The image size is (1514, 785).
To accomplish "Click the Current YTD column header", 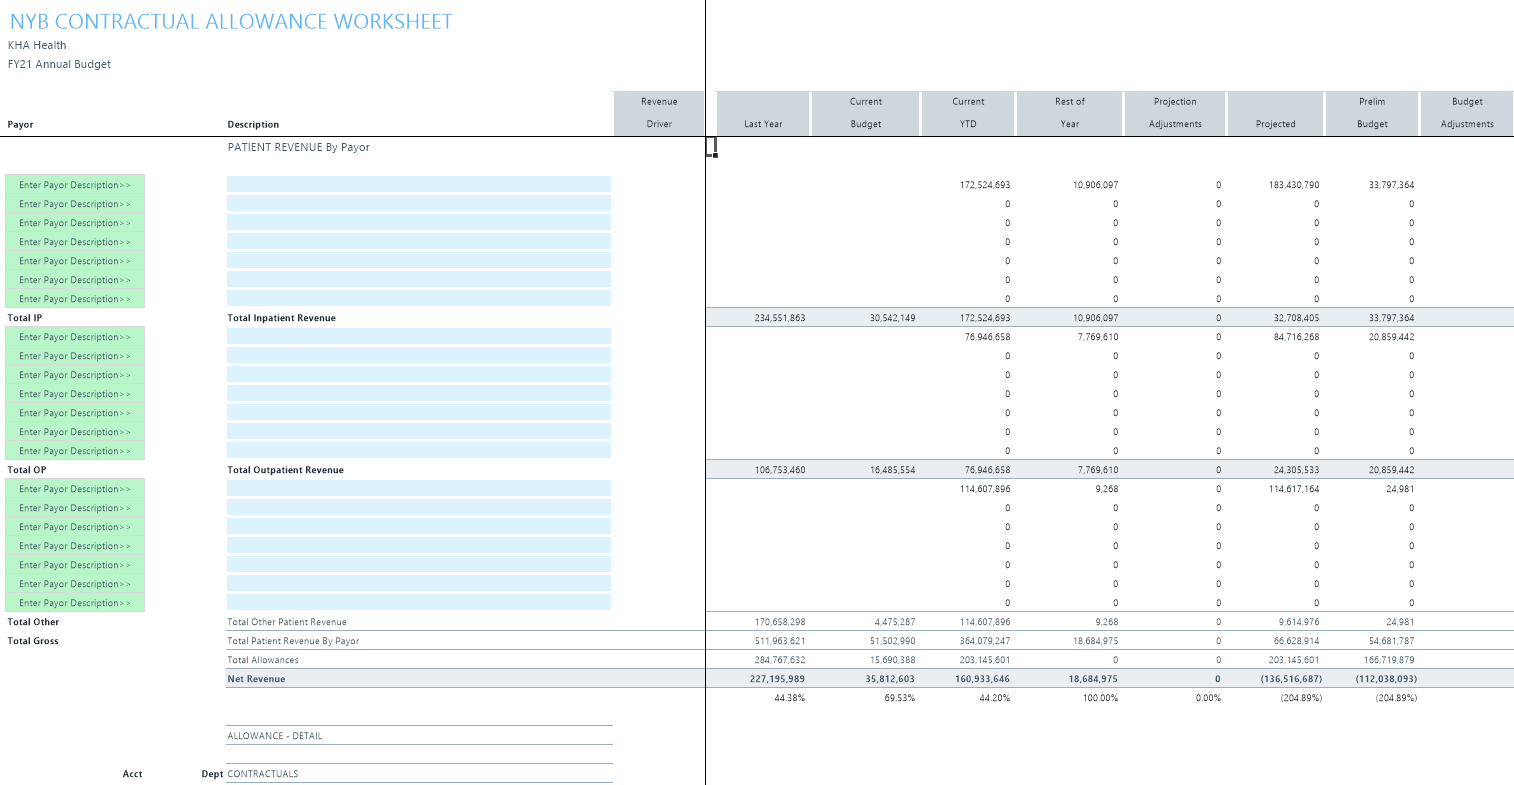I will tap(968, 113).
